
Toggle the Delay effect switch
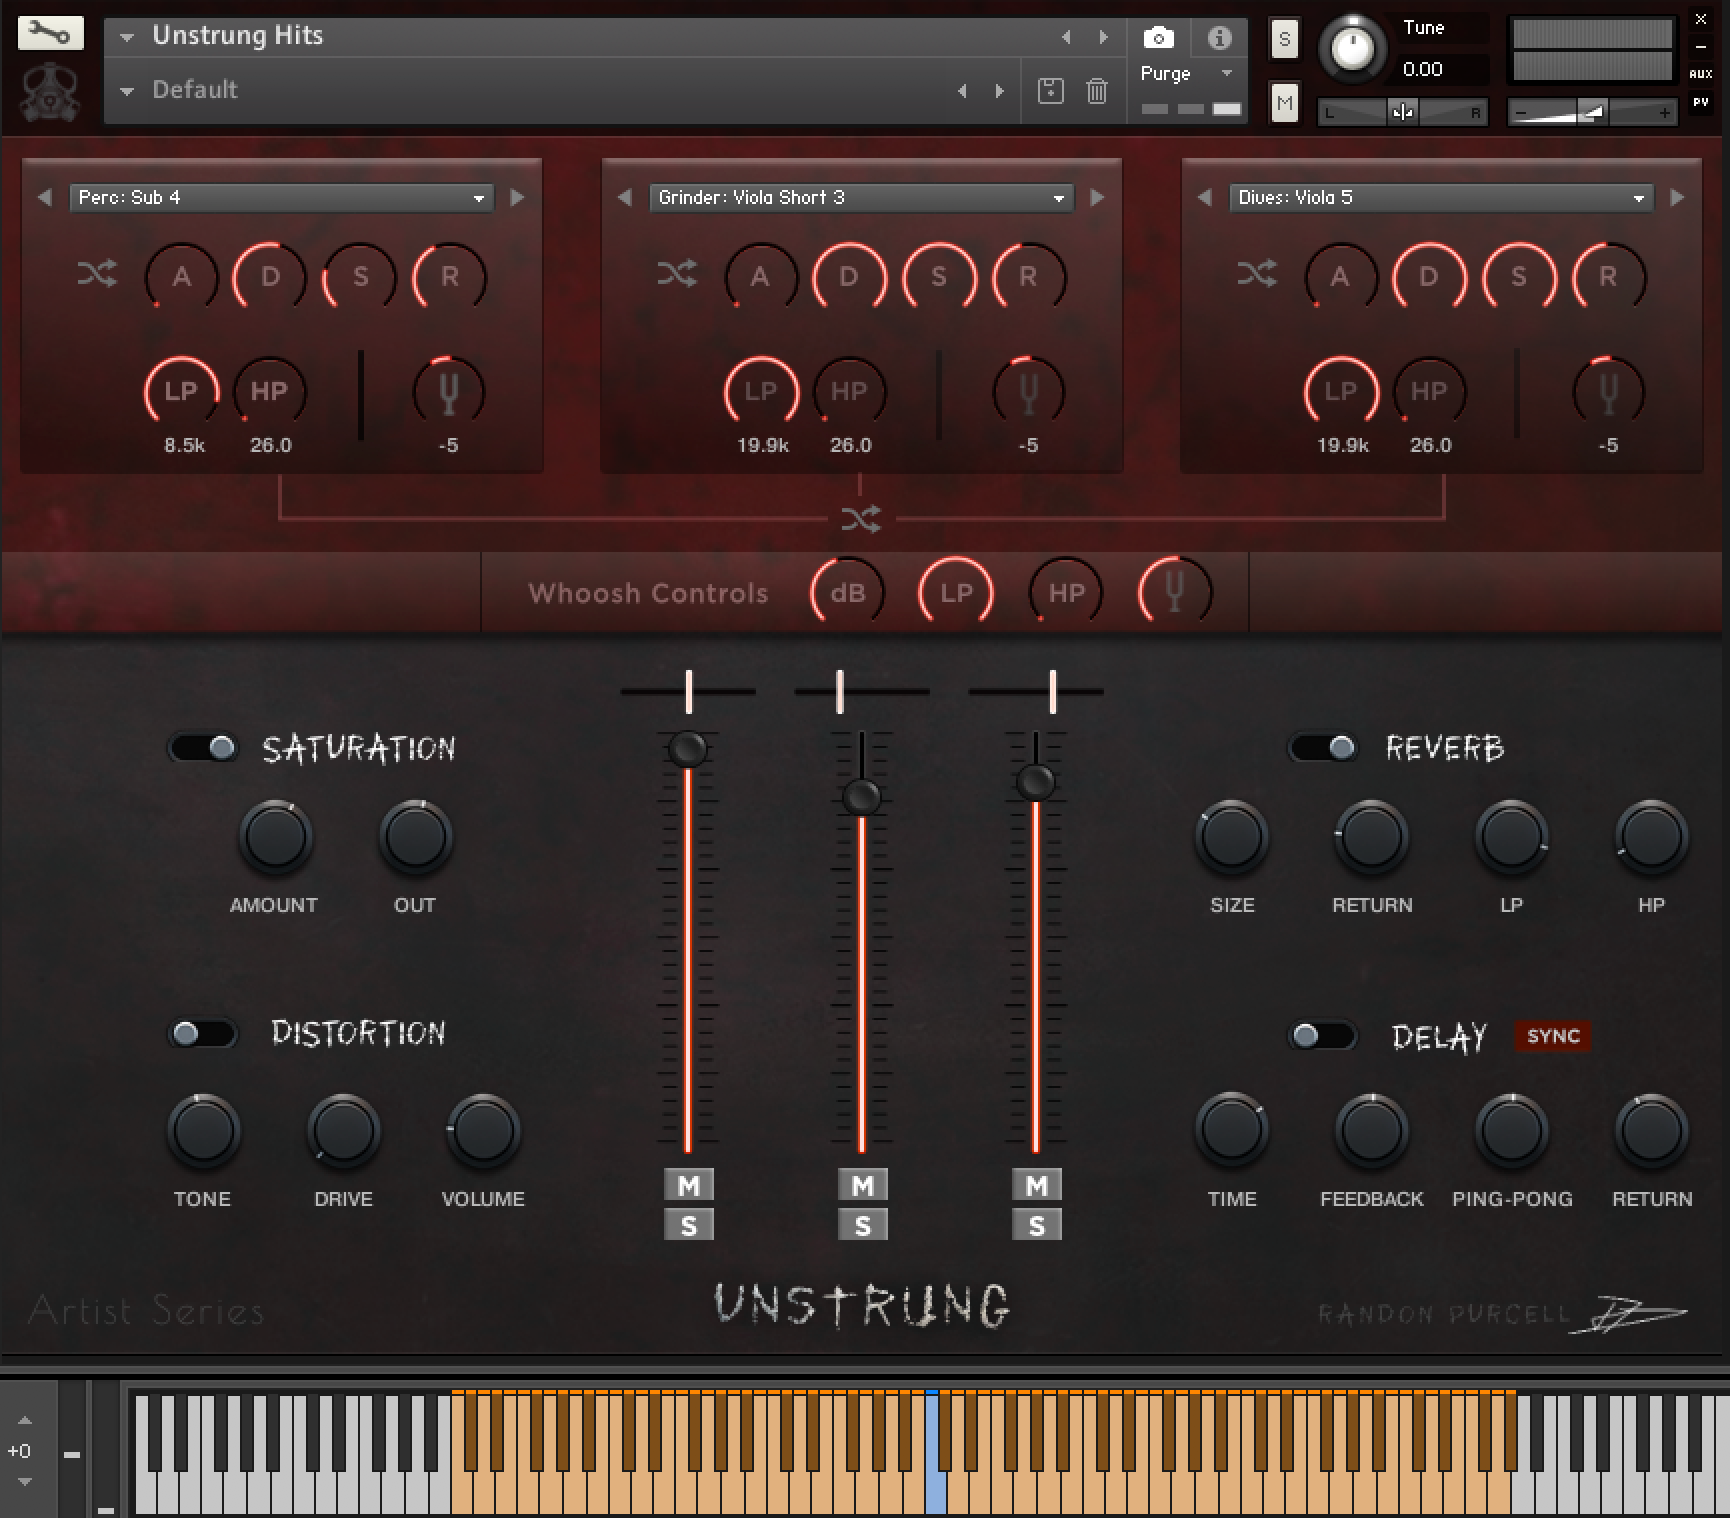tap(1323, 1035)
